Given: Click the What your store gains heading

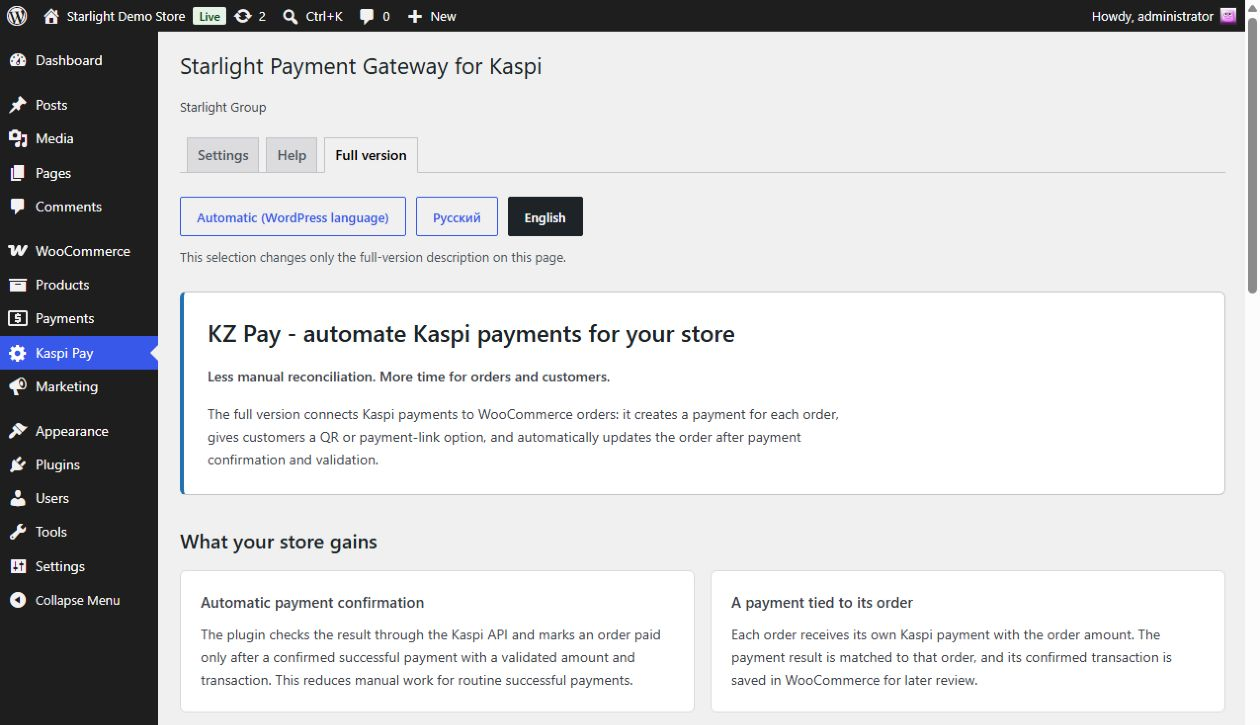Looking at the screenshot, I should [x=279, y=542].
